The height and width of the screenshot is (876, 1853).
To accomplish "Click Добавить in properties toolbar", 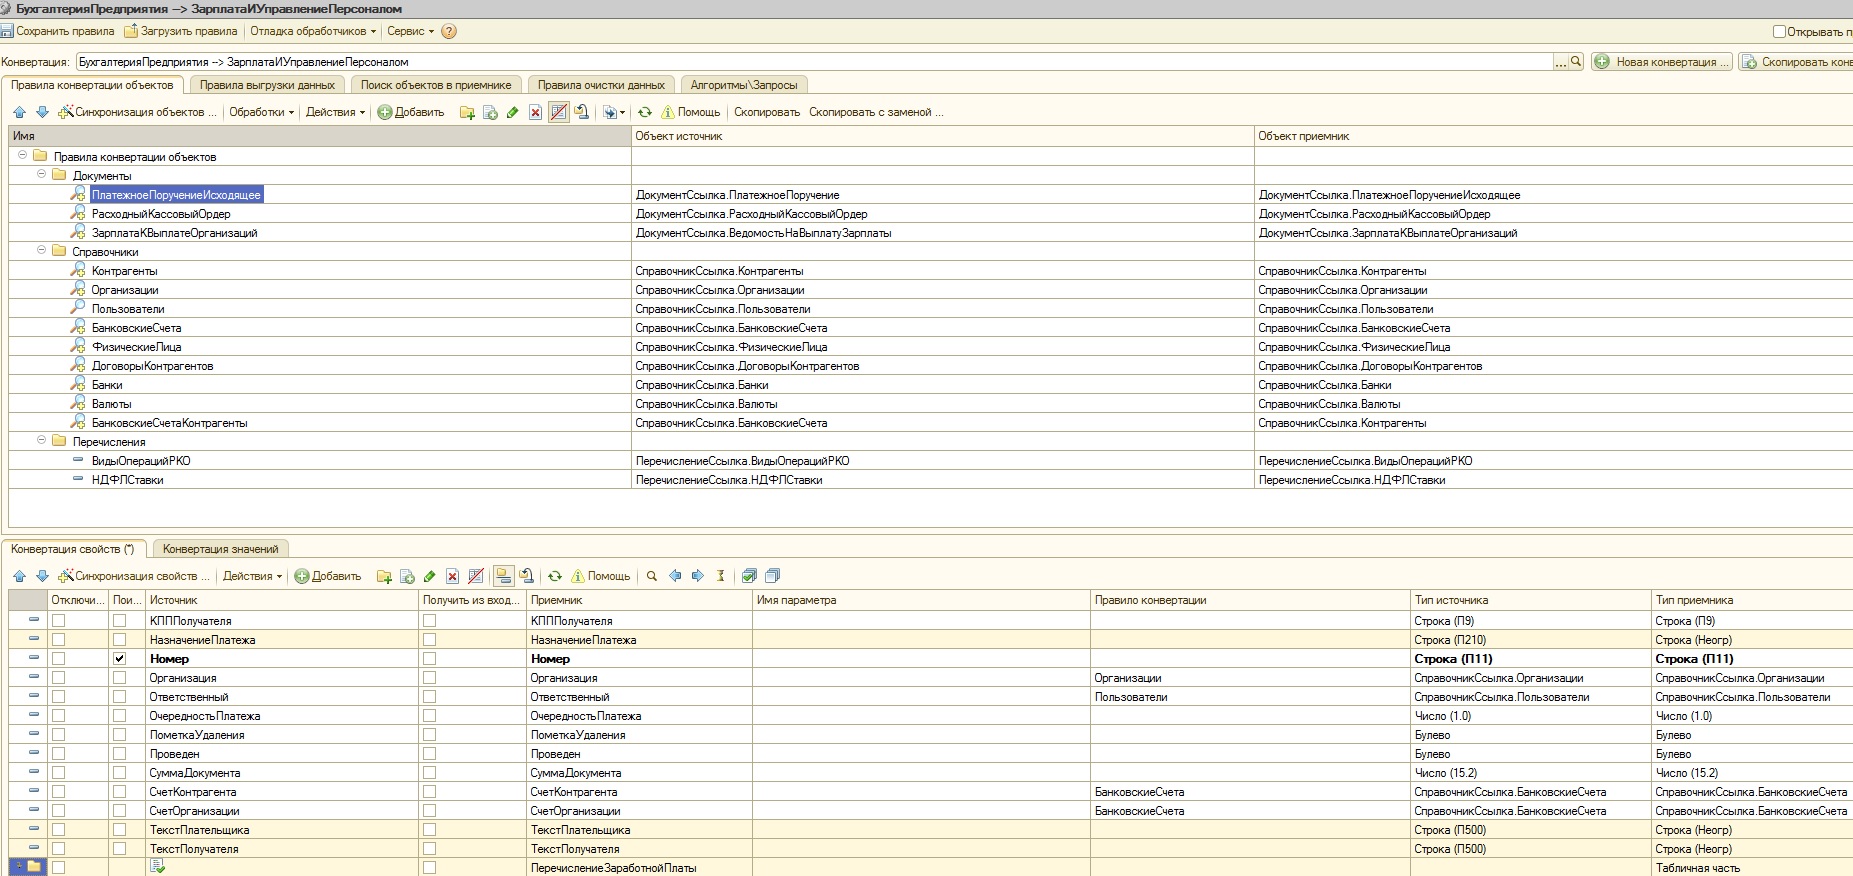I will pyautogui.click(x=328, y=576).
